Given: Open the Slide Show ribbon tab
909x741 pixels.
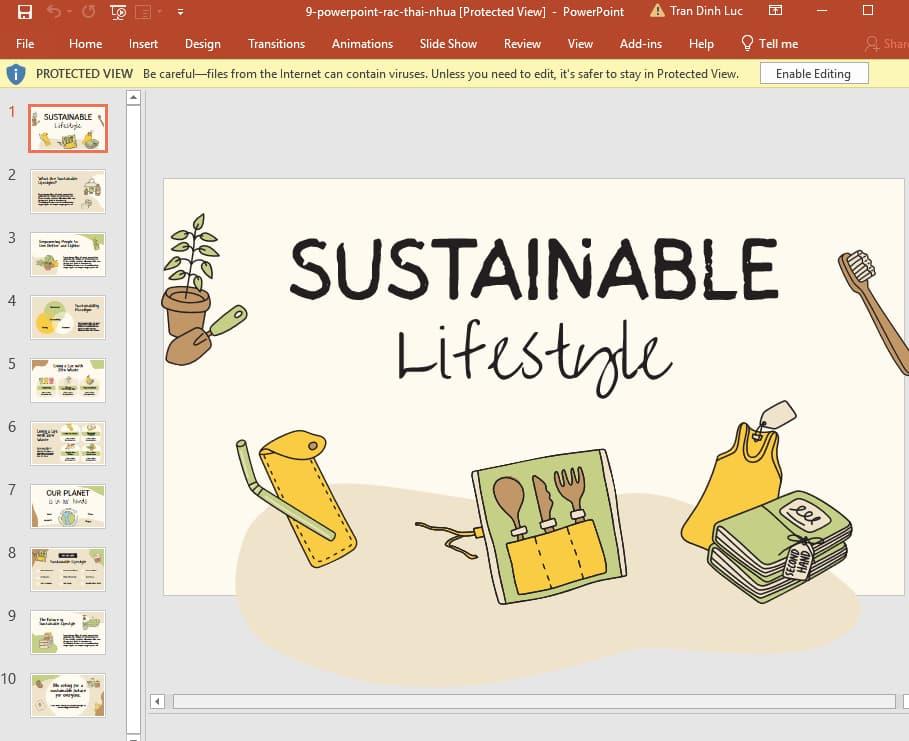Looking at the screenshot, I should pyautogui.click(x=447, y=43).
